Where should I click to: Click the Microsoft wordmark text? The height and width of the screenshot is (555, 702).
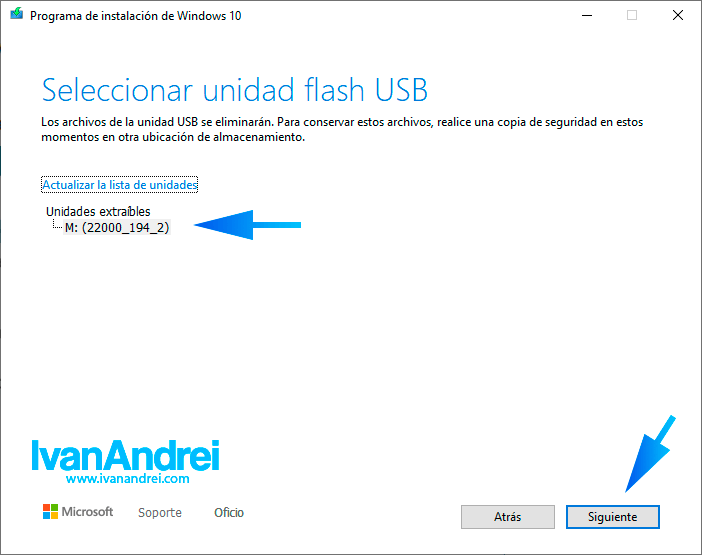(x=87, y=512)
